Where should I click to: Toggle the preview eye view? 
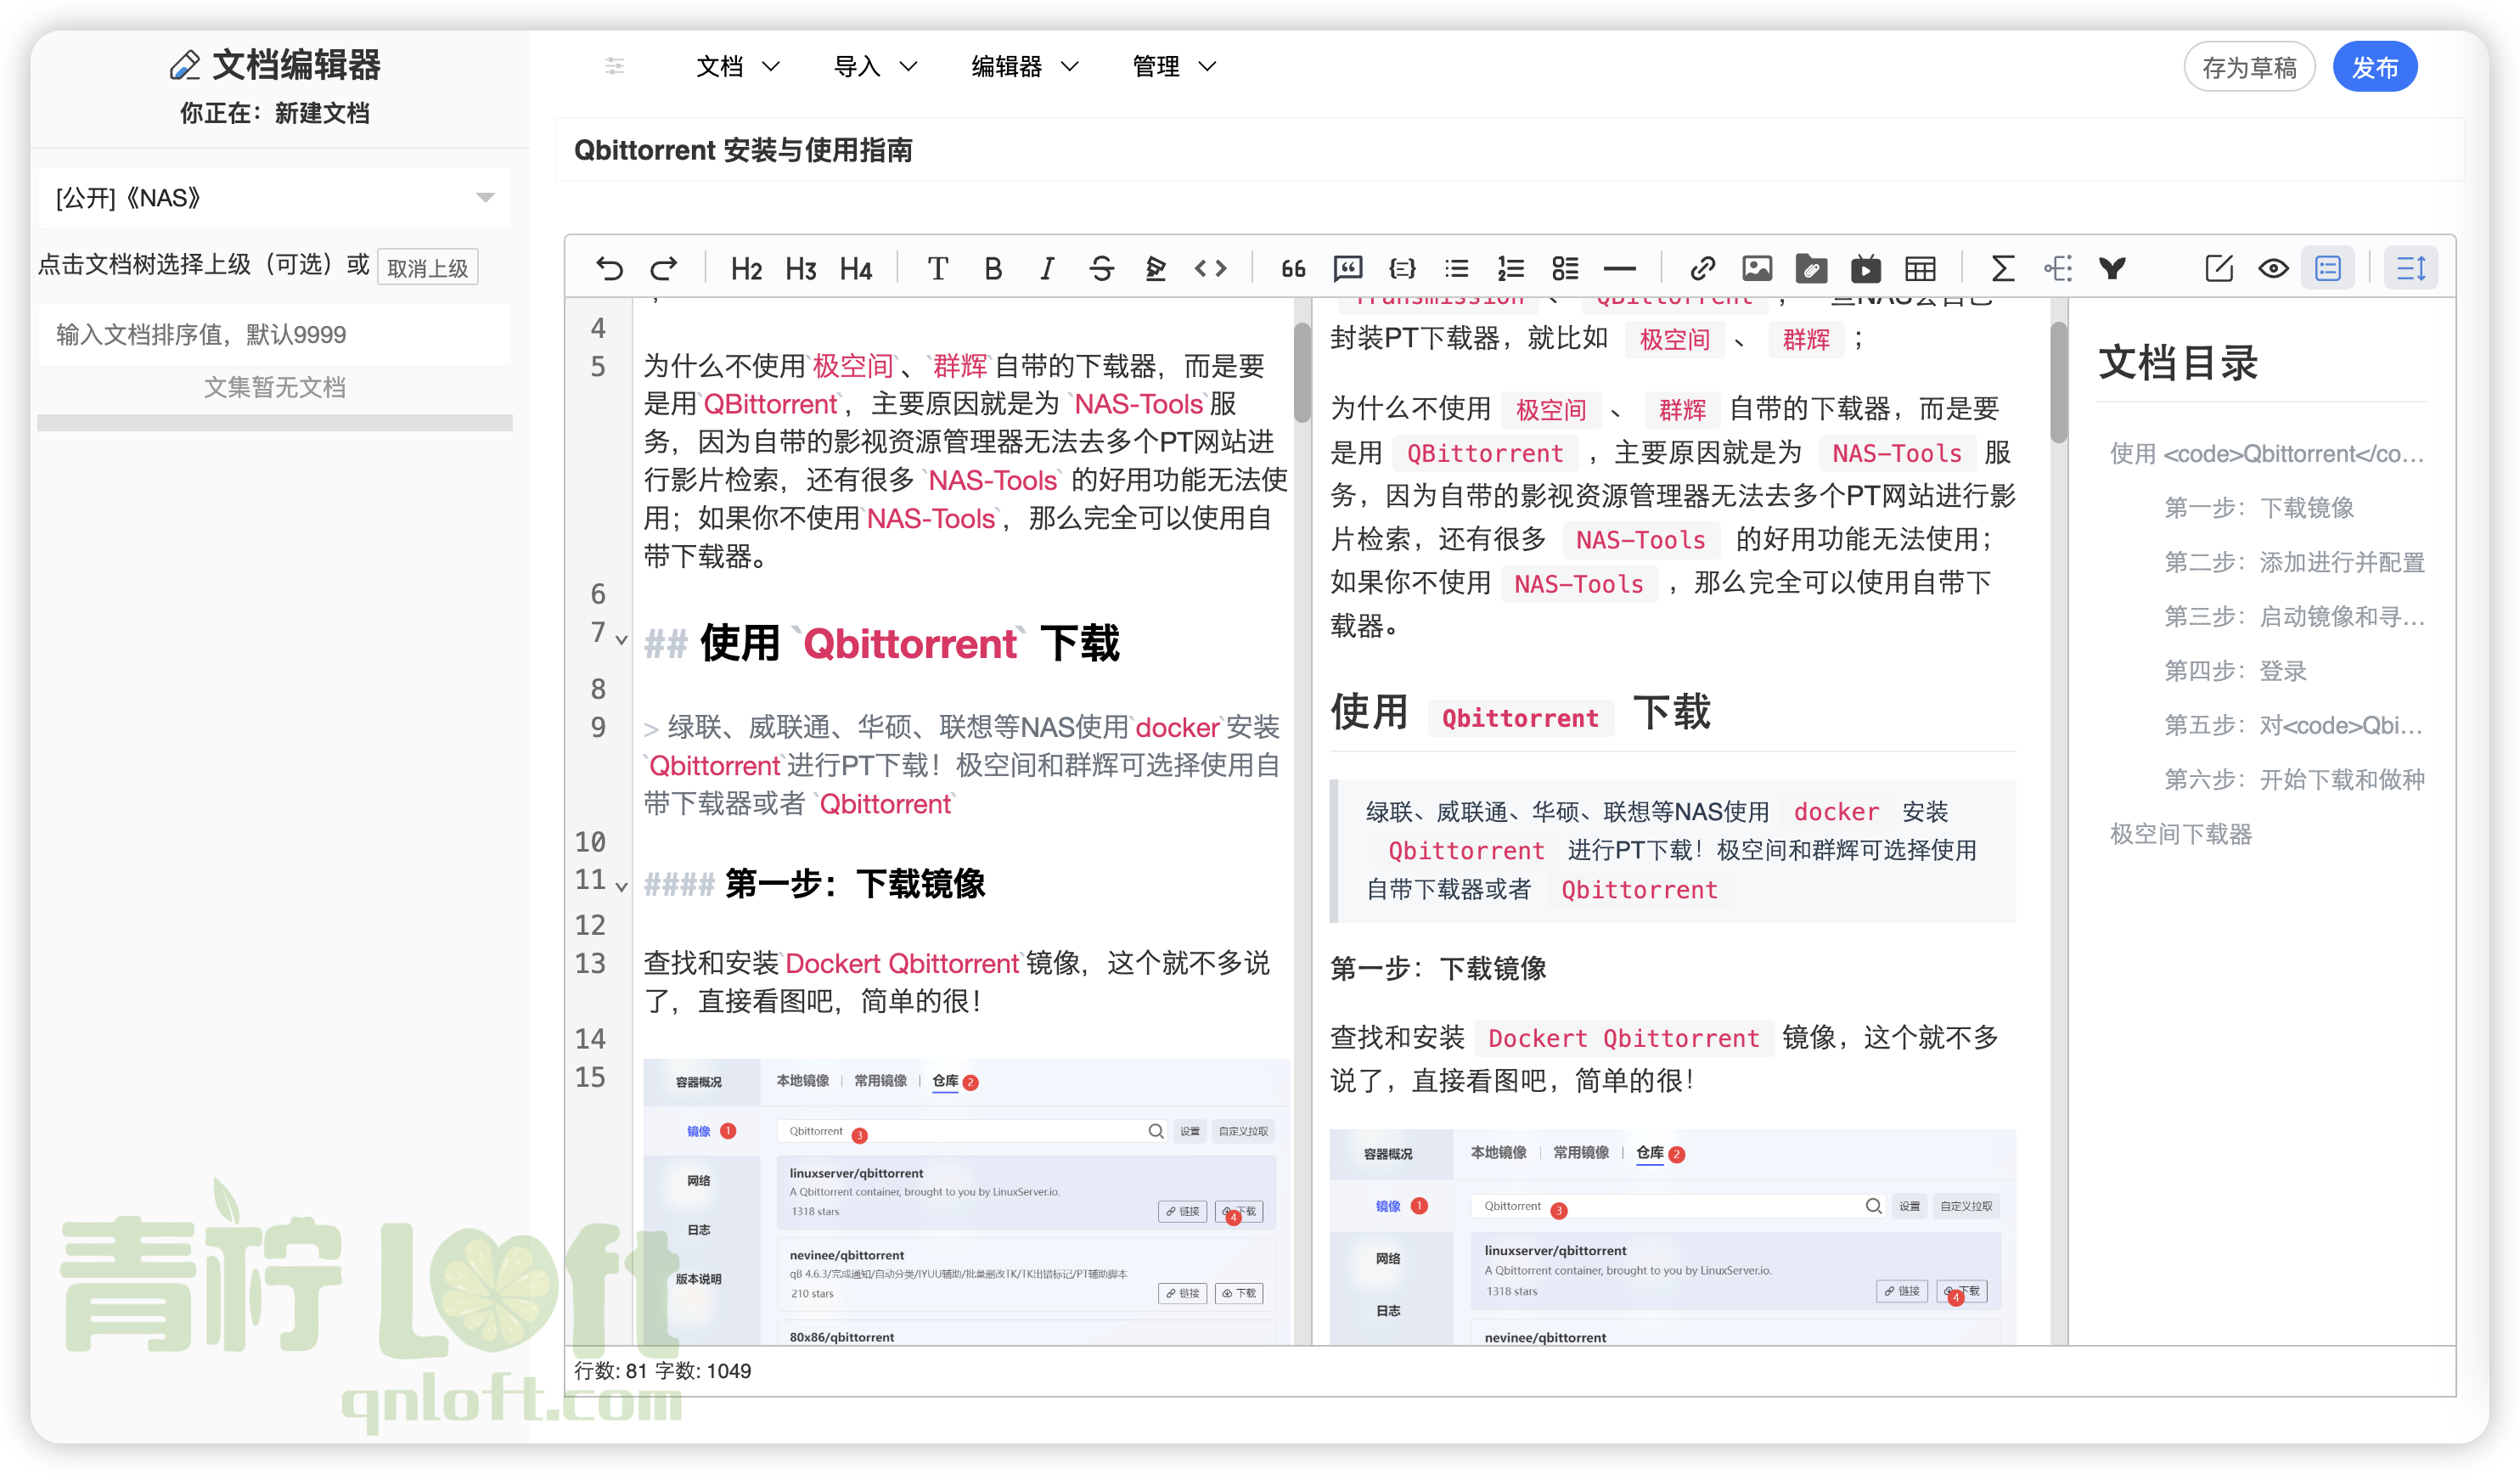(2273, 268)
